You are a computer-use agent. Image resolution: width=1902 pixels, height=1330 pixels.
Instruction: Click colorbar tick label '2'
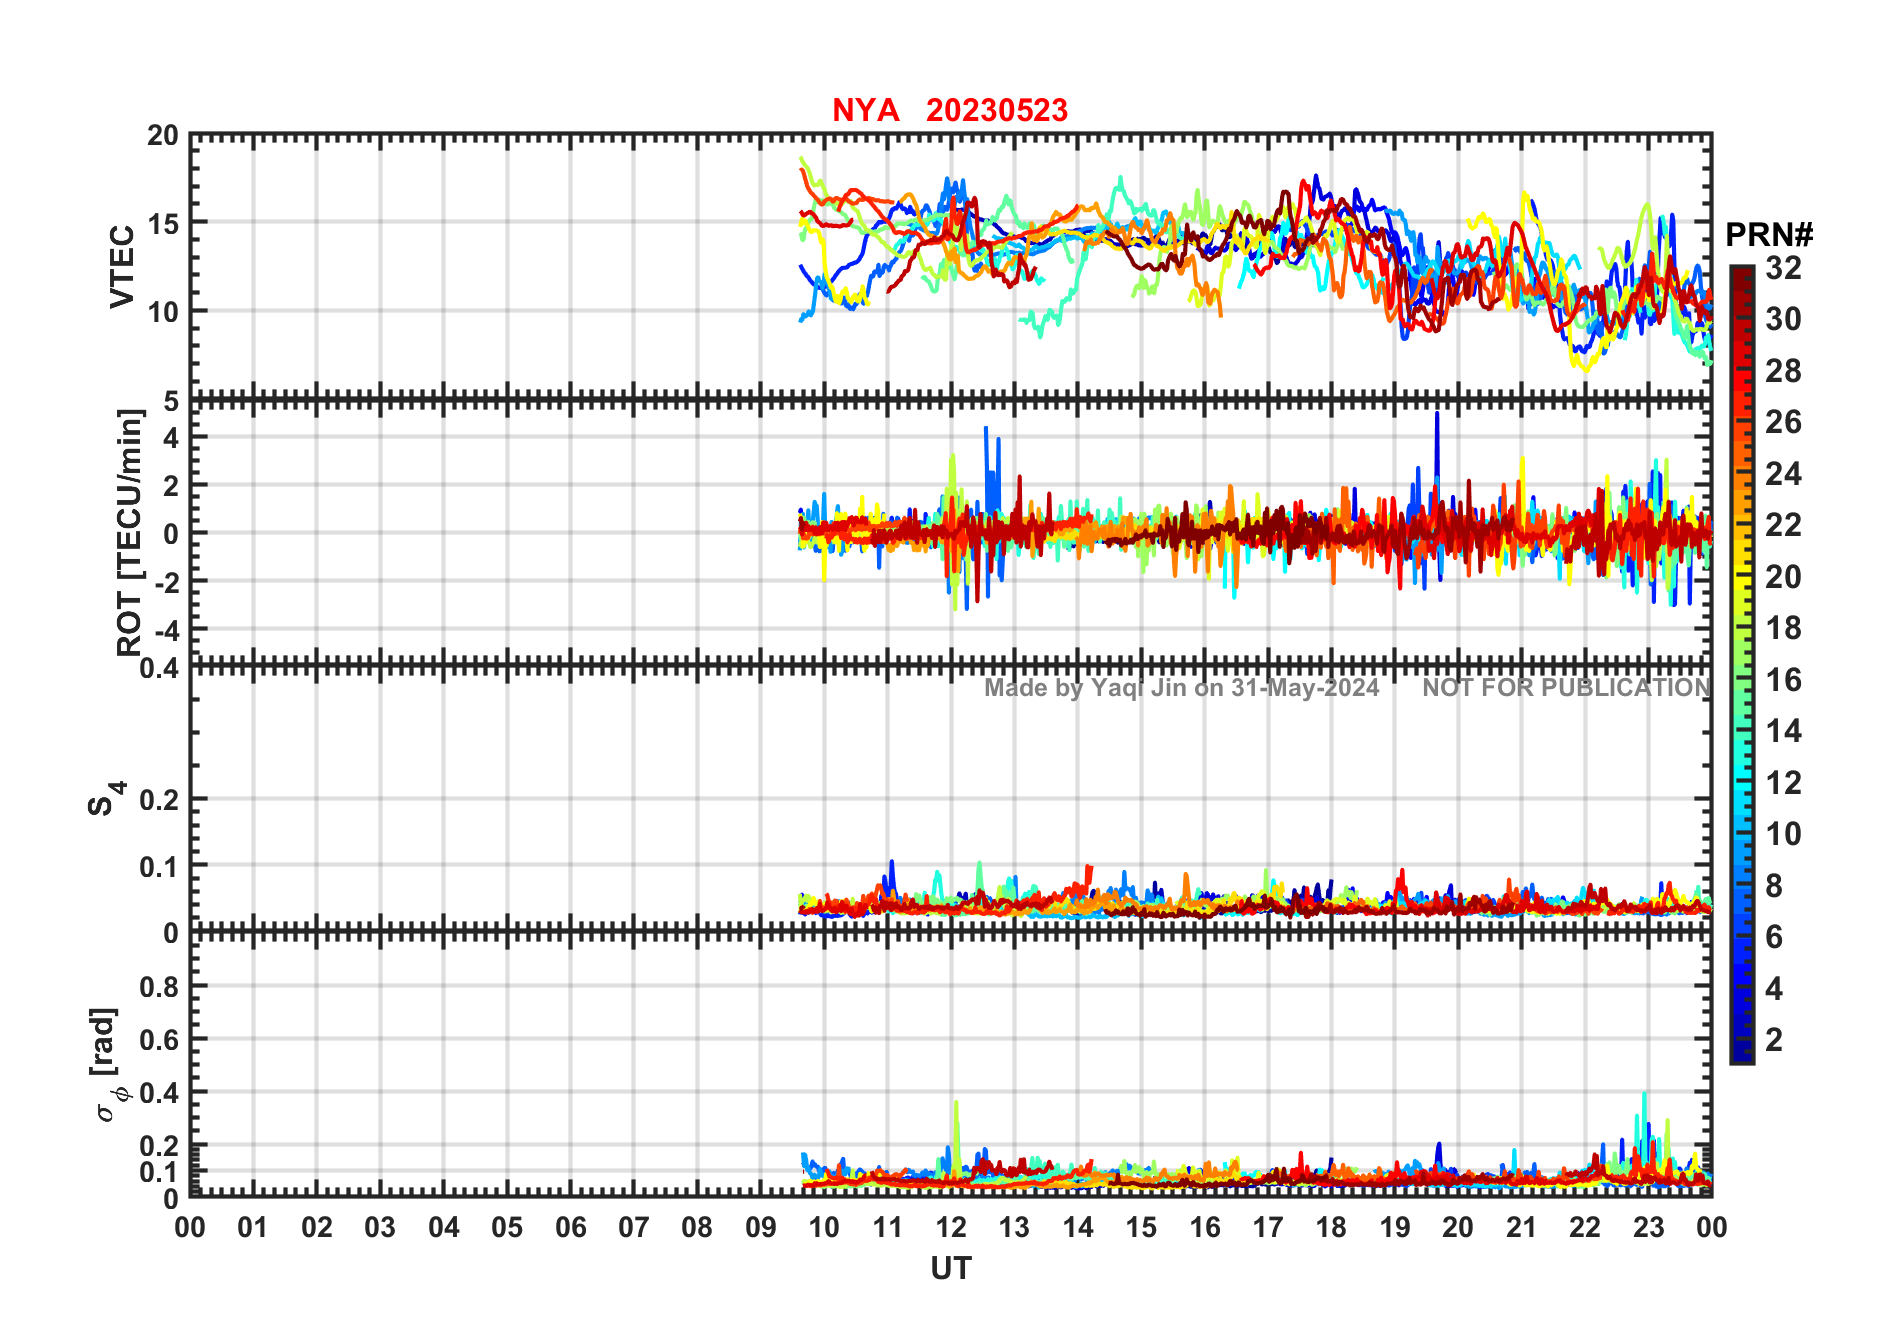point(1774,1040)
